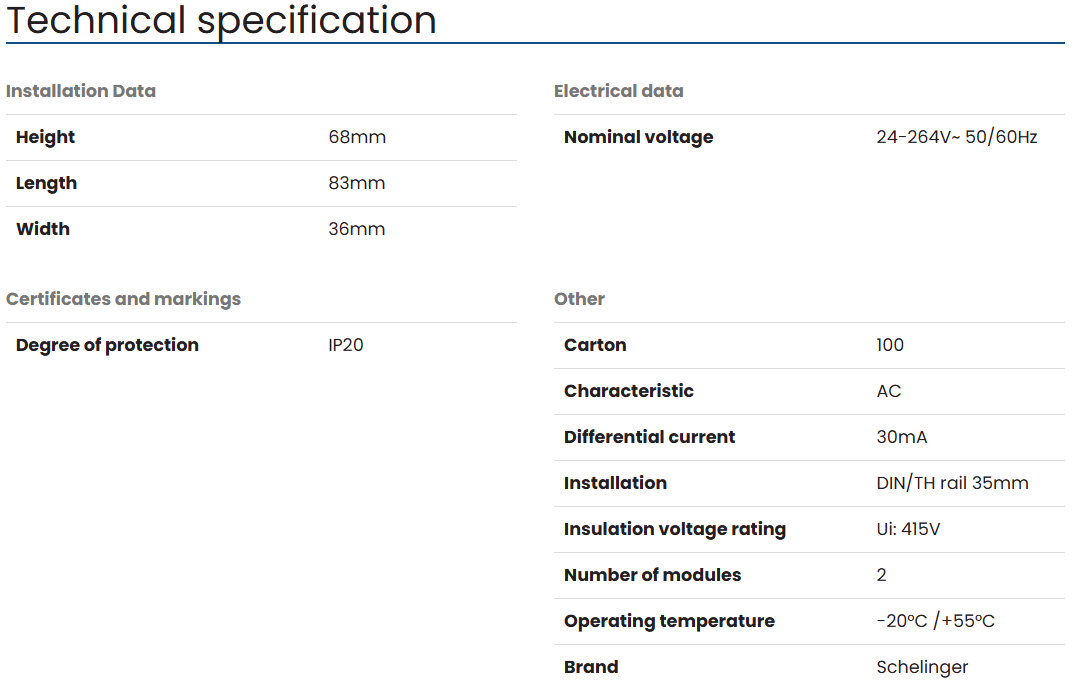Select the 83mm length value
The height and width of the screenshot is (689, 1078).
click(356, 183)
